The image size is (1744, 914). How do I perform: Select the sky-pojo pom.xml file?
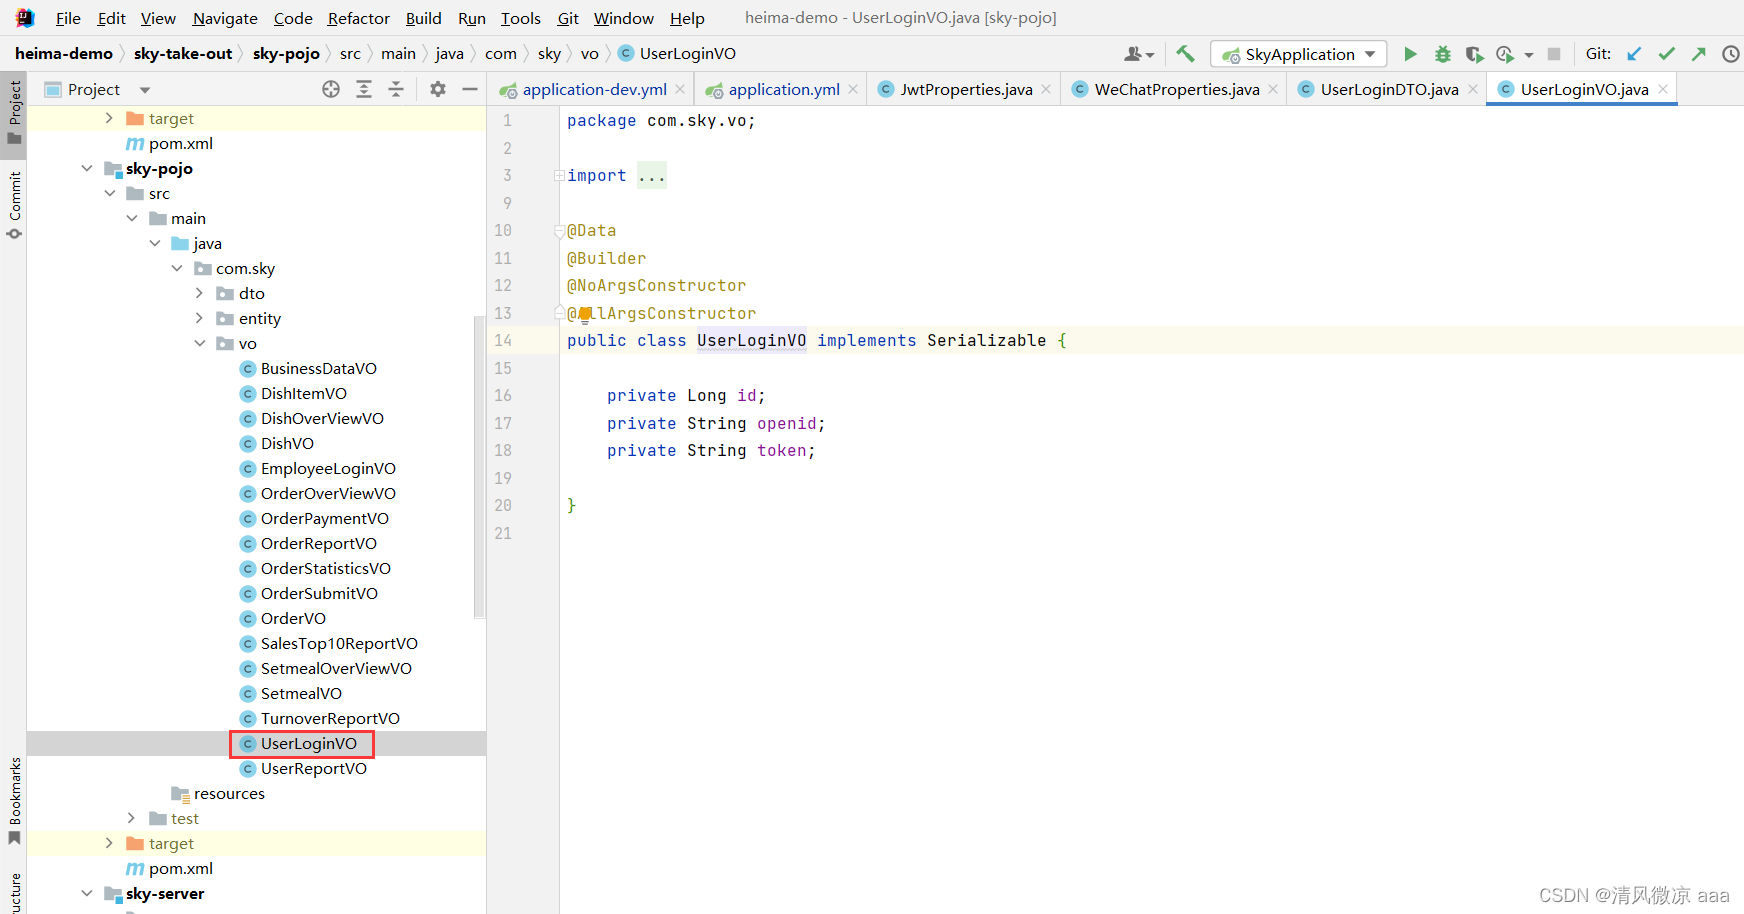180,868
